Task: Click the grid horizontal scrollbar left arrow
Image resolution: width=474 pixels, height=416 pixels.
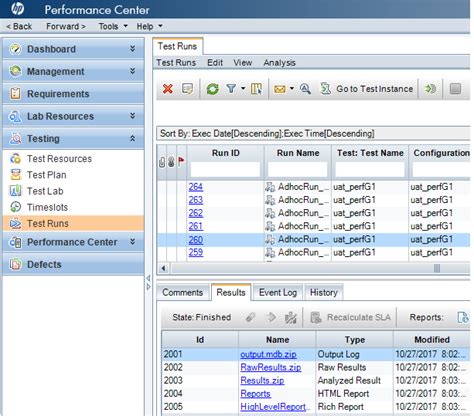Action: pos(163,268)
